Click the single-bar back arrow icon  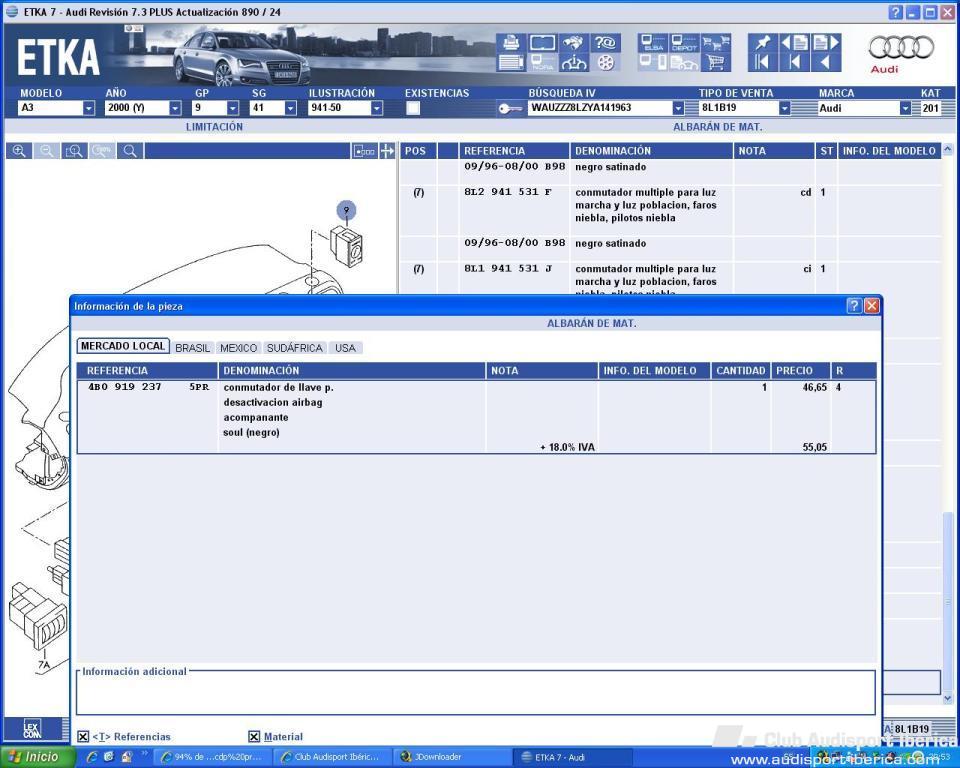point(795,62)
